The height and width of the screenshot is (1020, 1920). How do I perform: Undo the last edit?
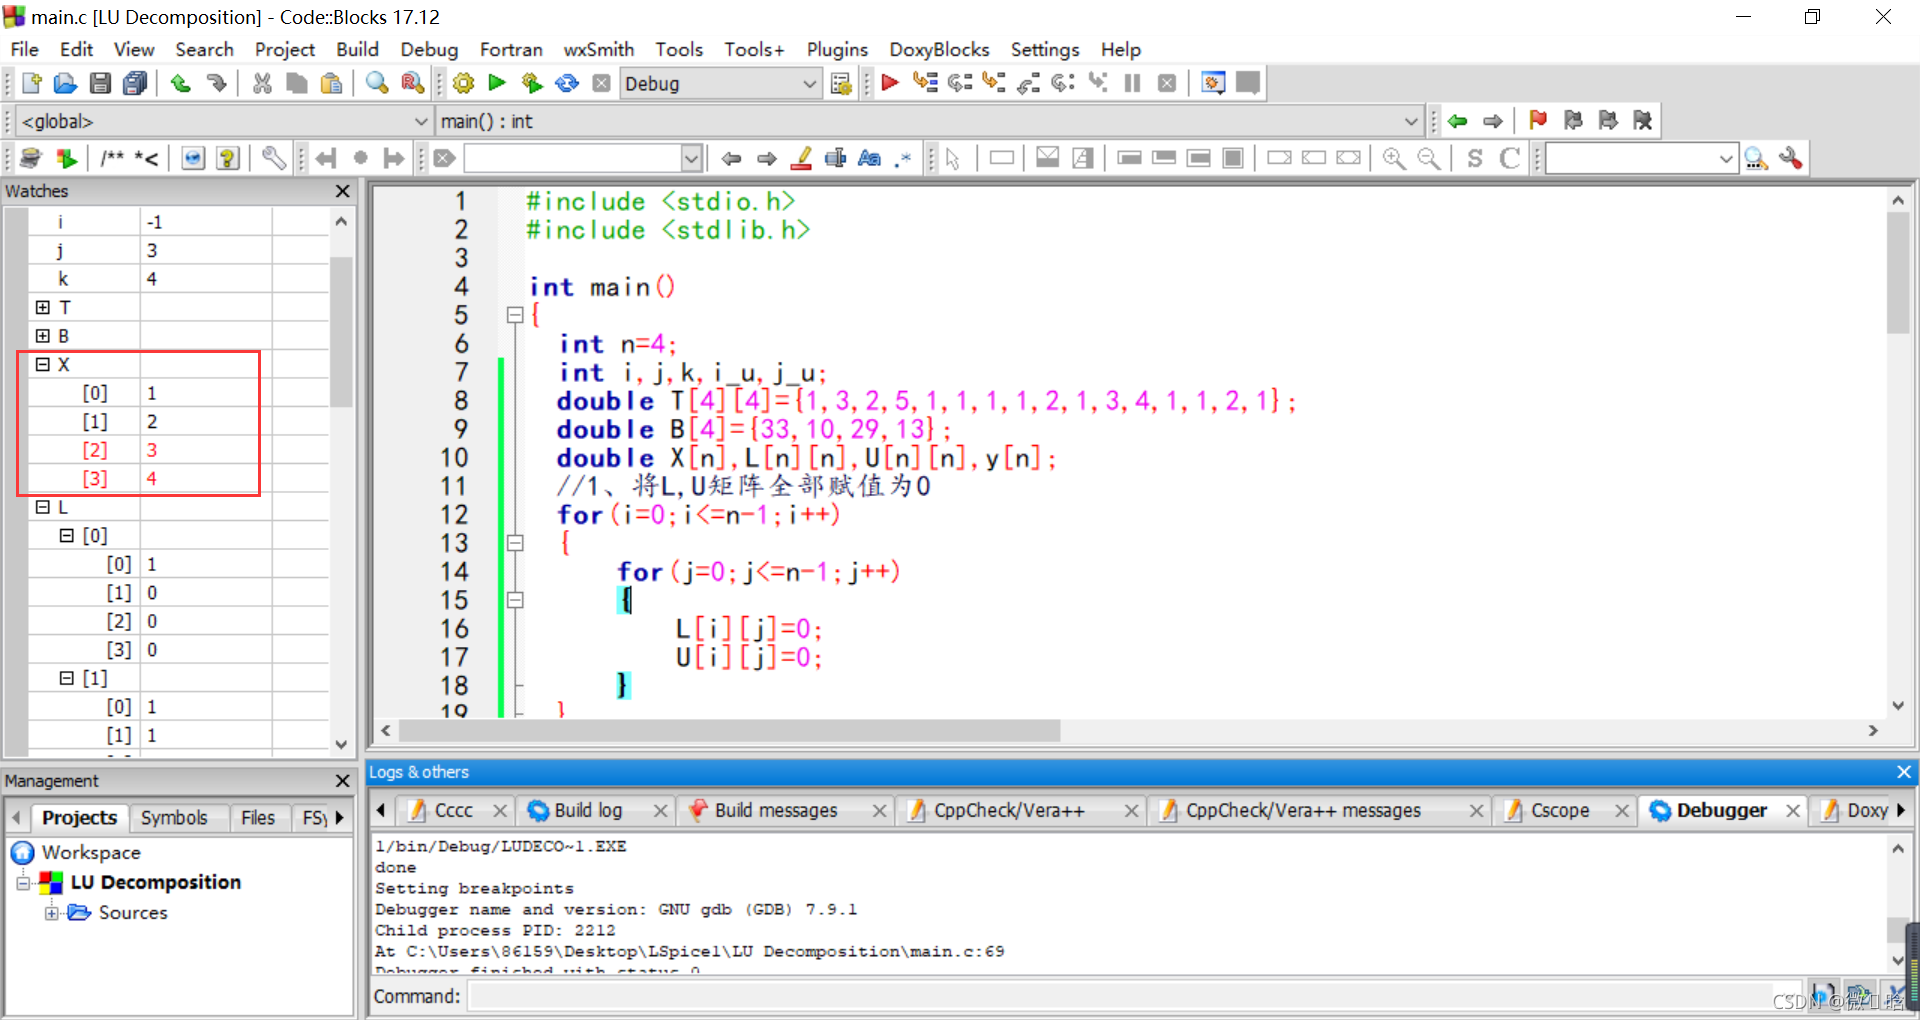[x=181, y=83]
